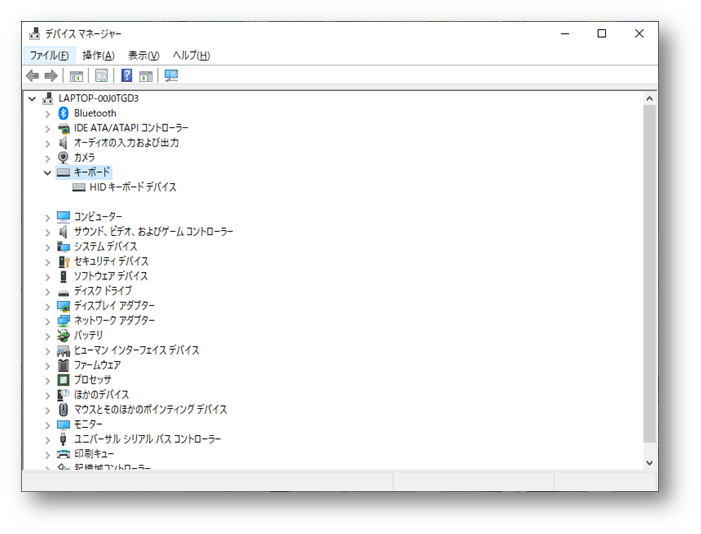This screenshot has height=534, width=701.
Task: Select the ユニバーサル シリアル バス コントローラー label
Action: point(147,439)
